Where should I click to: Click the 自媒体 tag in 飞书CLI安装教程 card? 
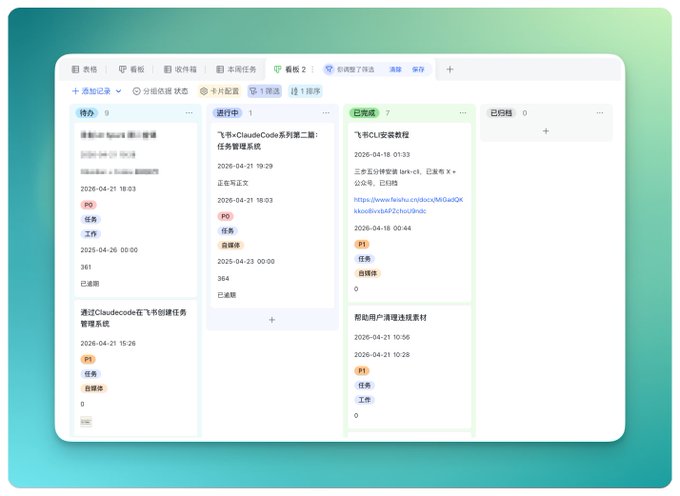tap(367, 273)
